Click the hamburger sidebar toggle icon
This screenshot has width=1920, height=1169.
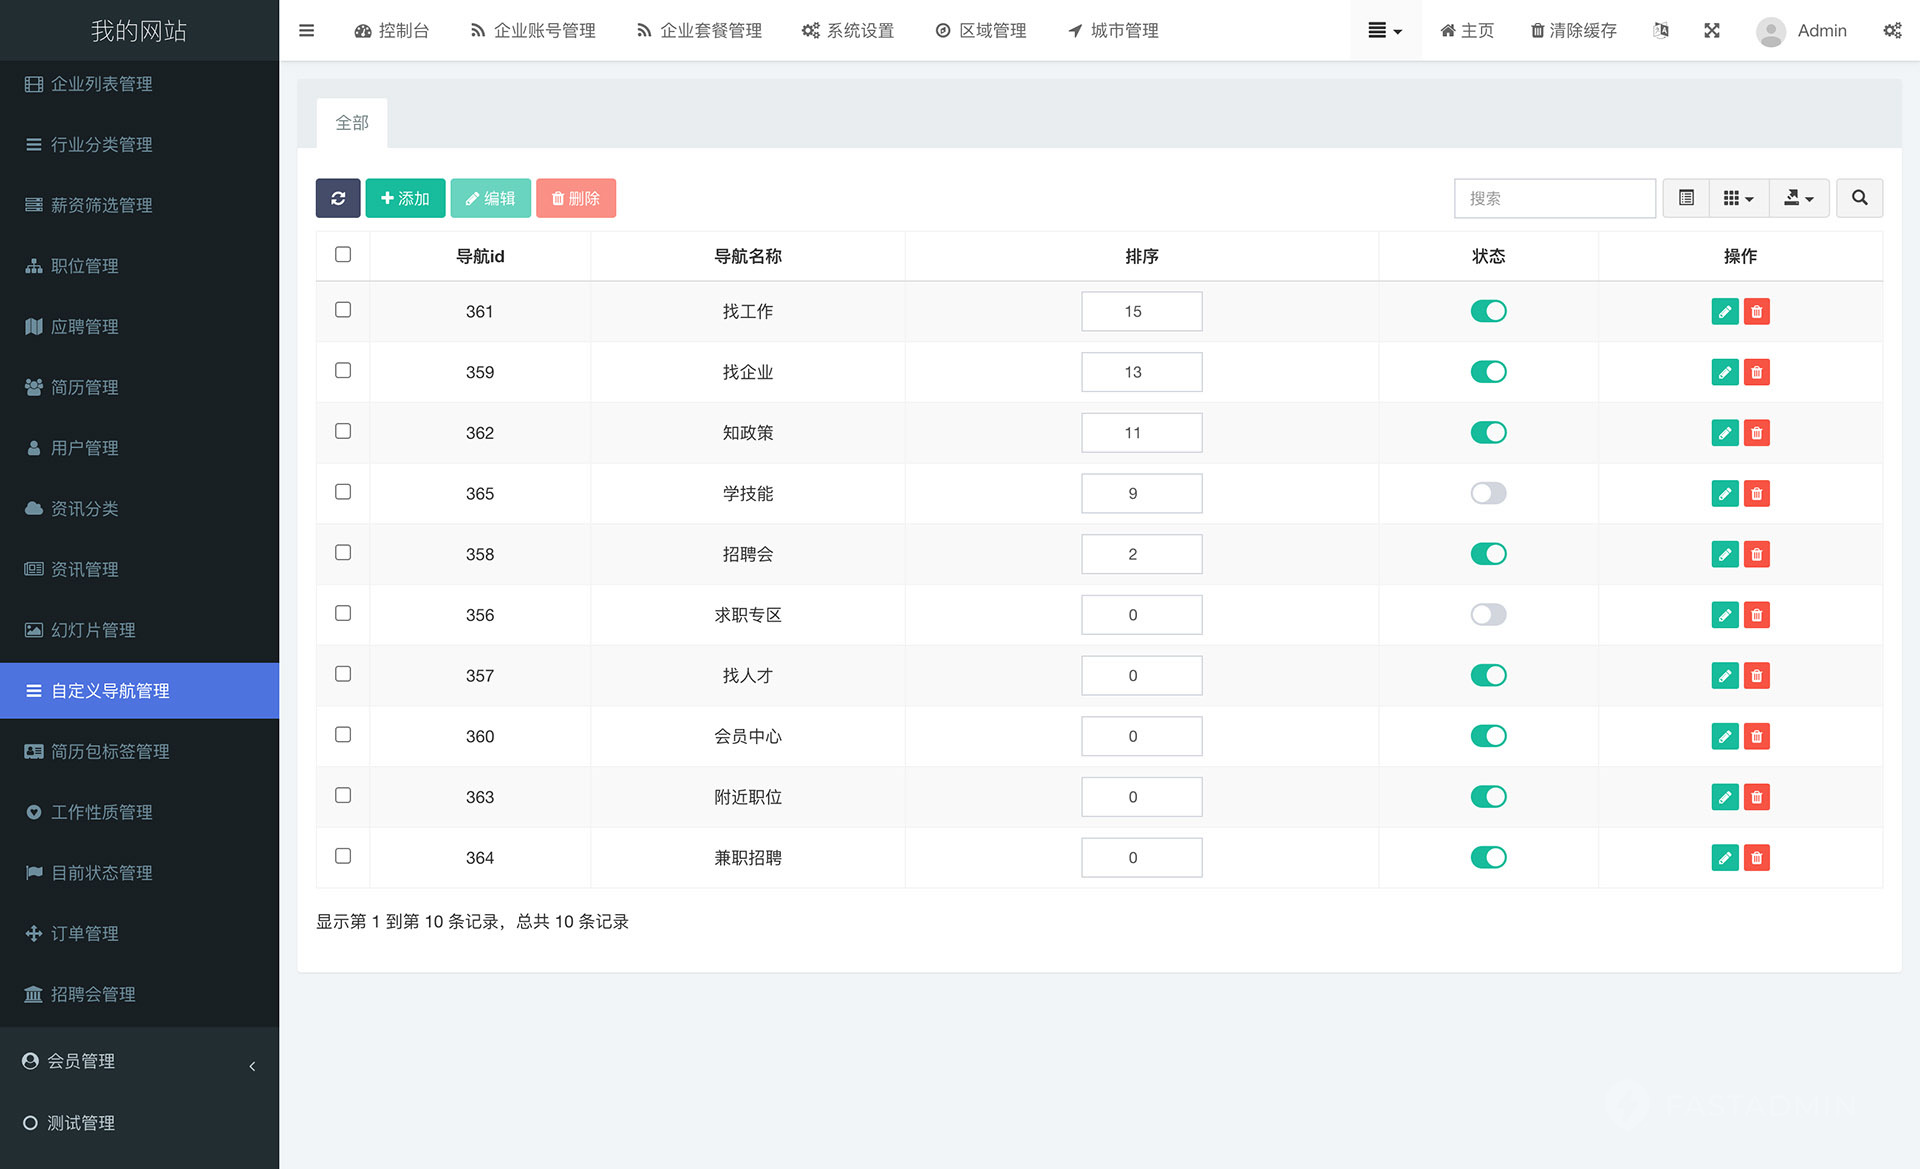(307, 30)
